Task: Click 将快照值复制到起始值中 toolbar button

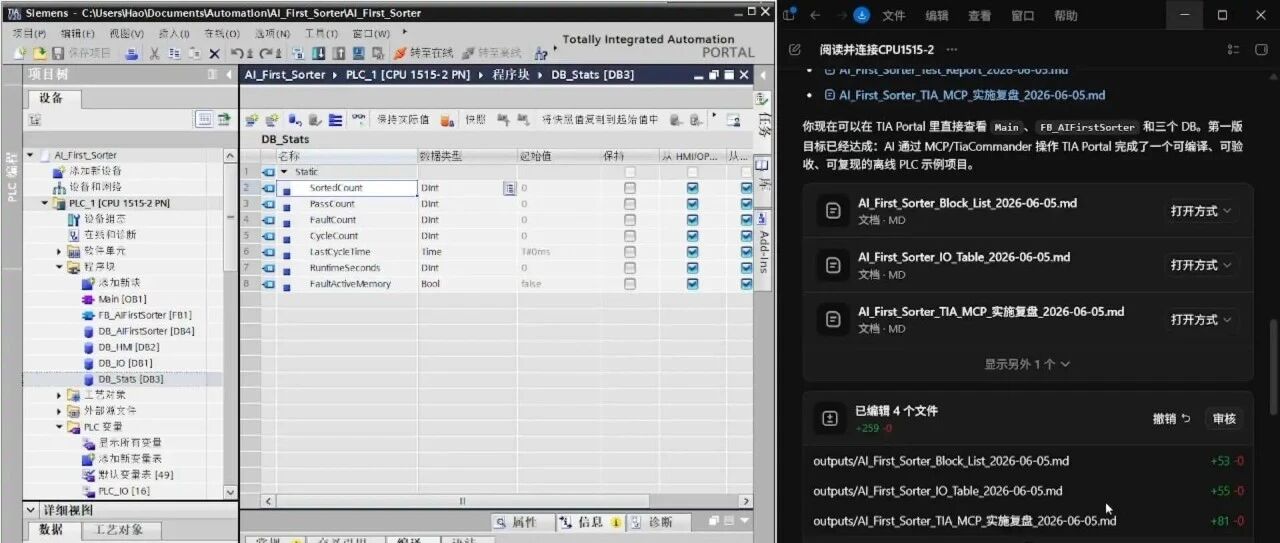Action: 600,119
